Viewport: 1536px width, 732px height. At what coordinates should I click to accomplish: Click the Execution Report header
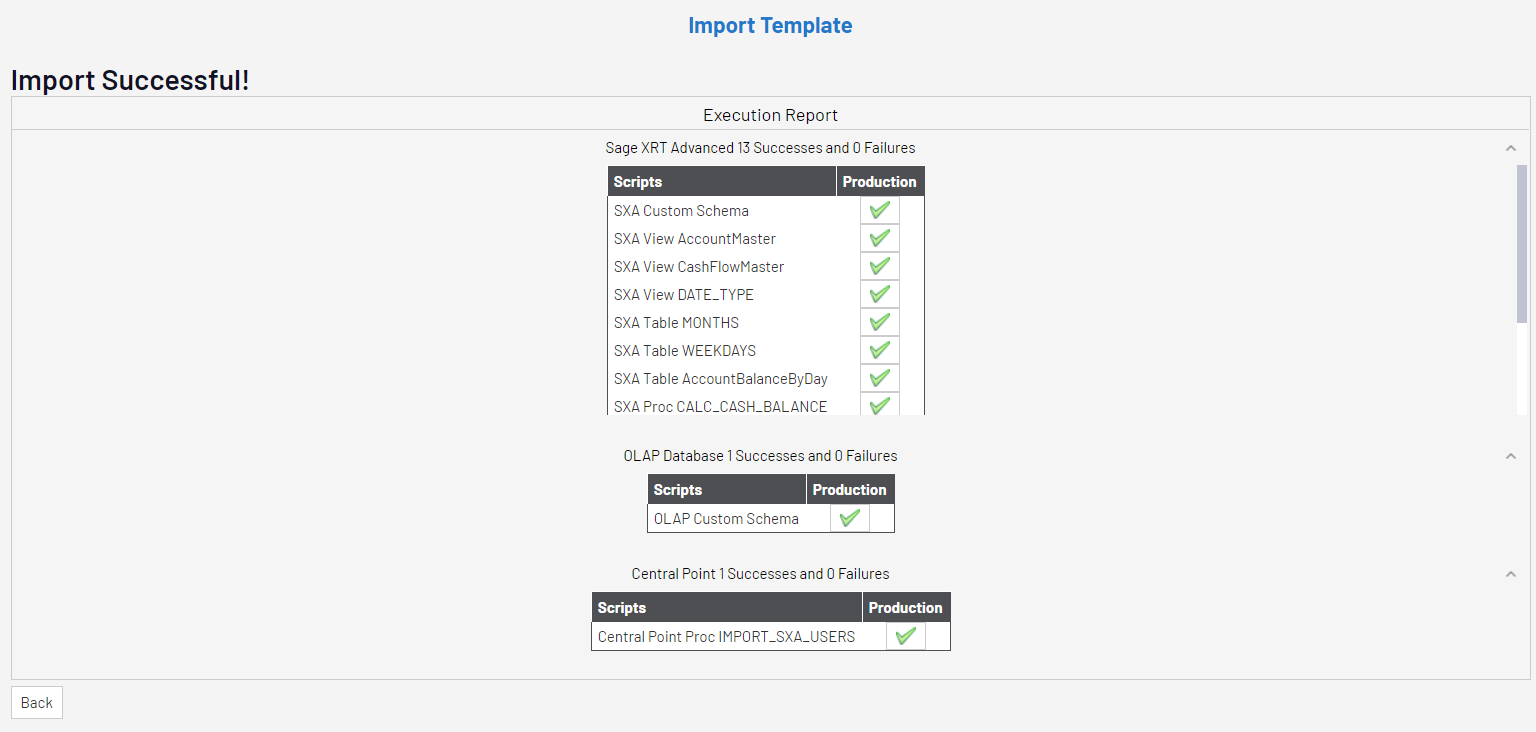coord(770,115)
